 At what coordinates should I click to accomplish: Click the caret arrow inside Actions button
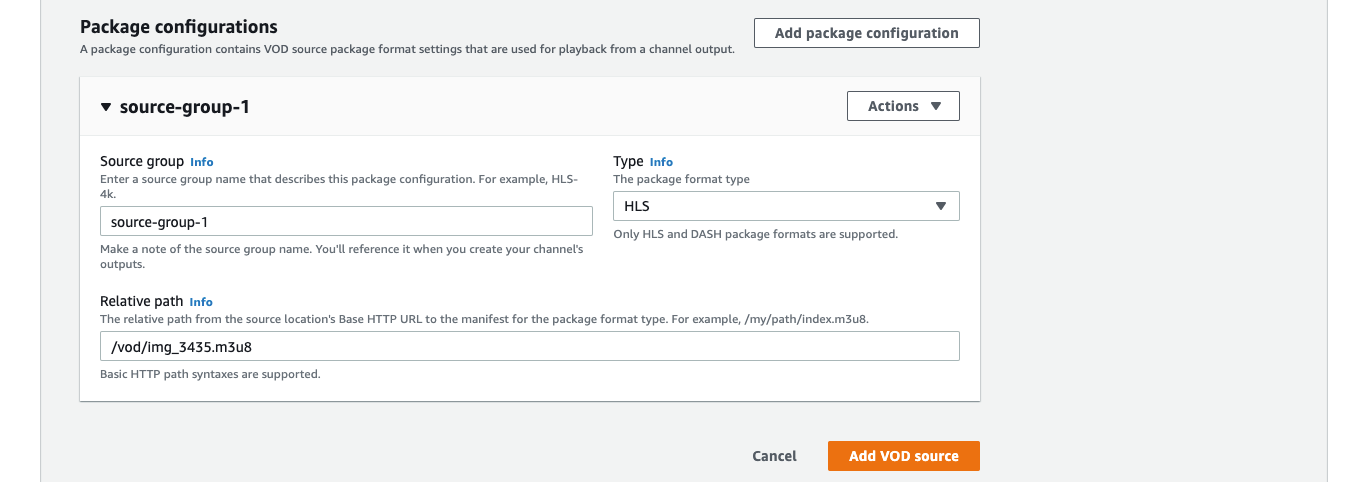point(936,106)
